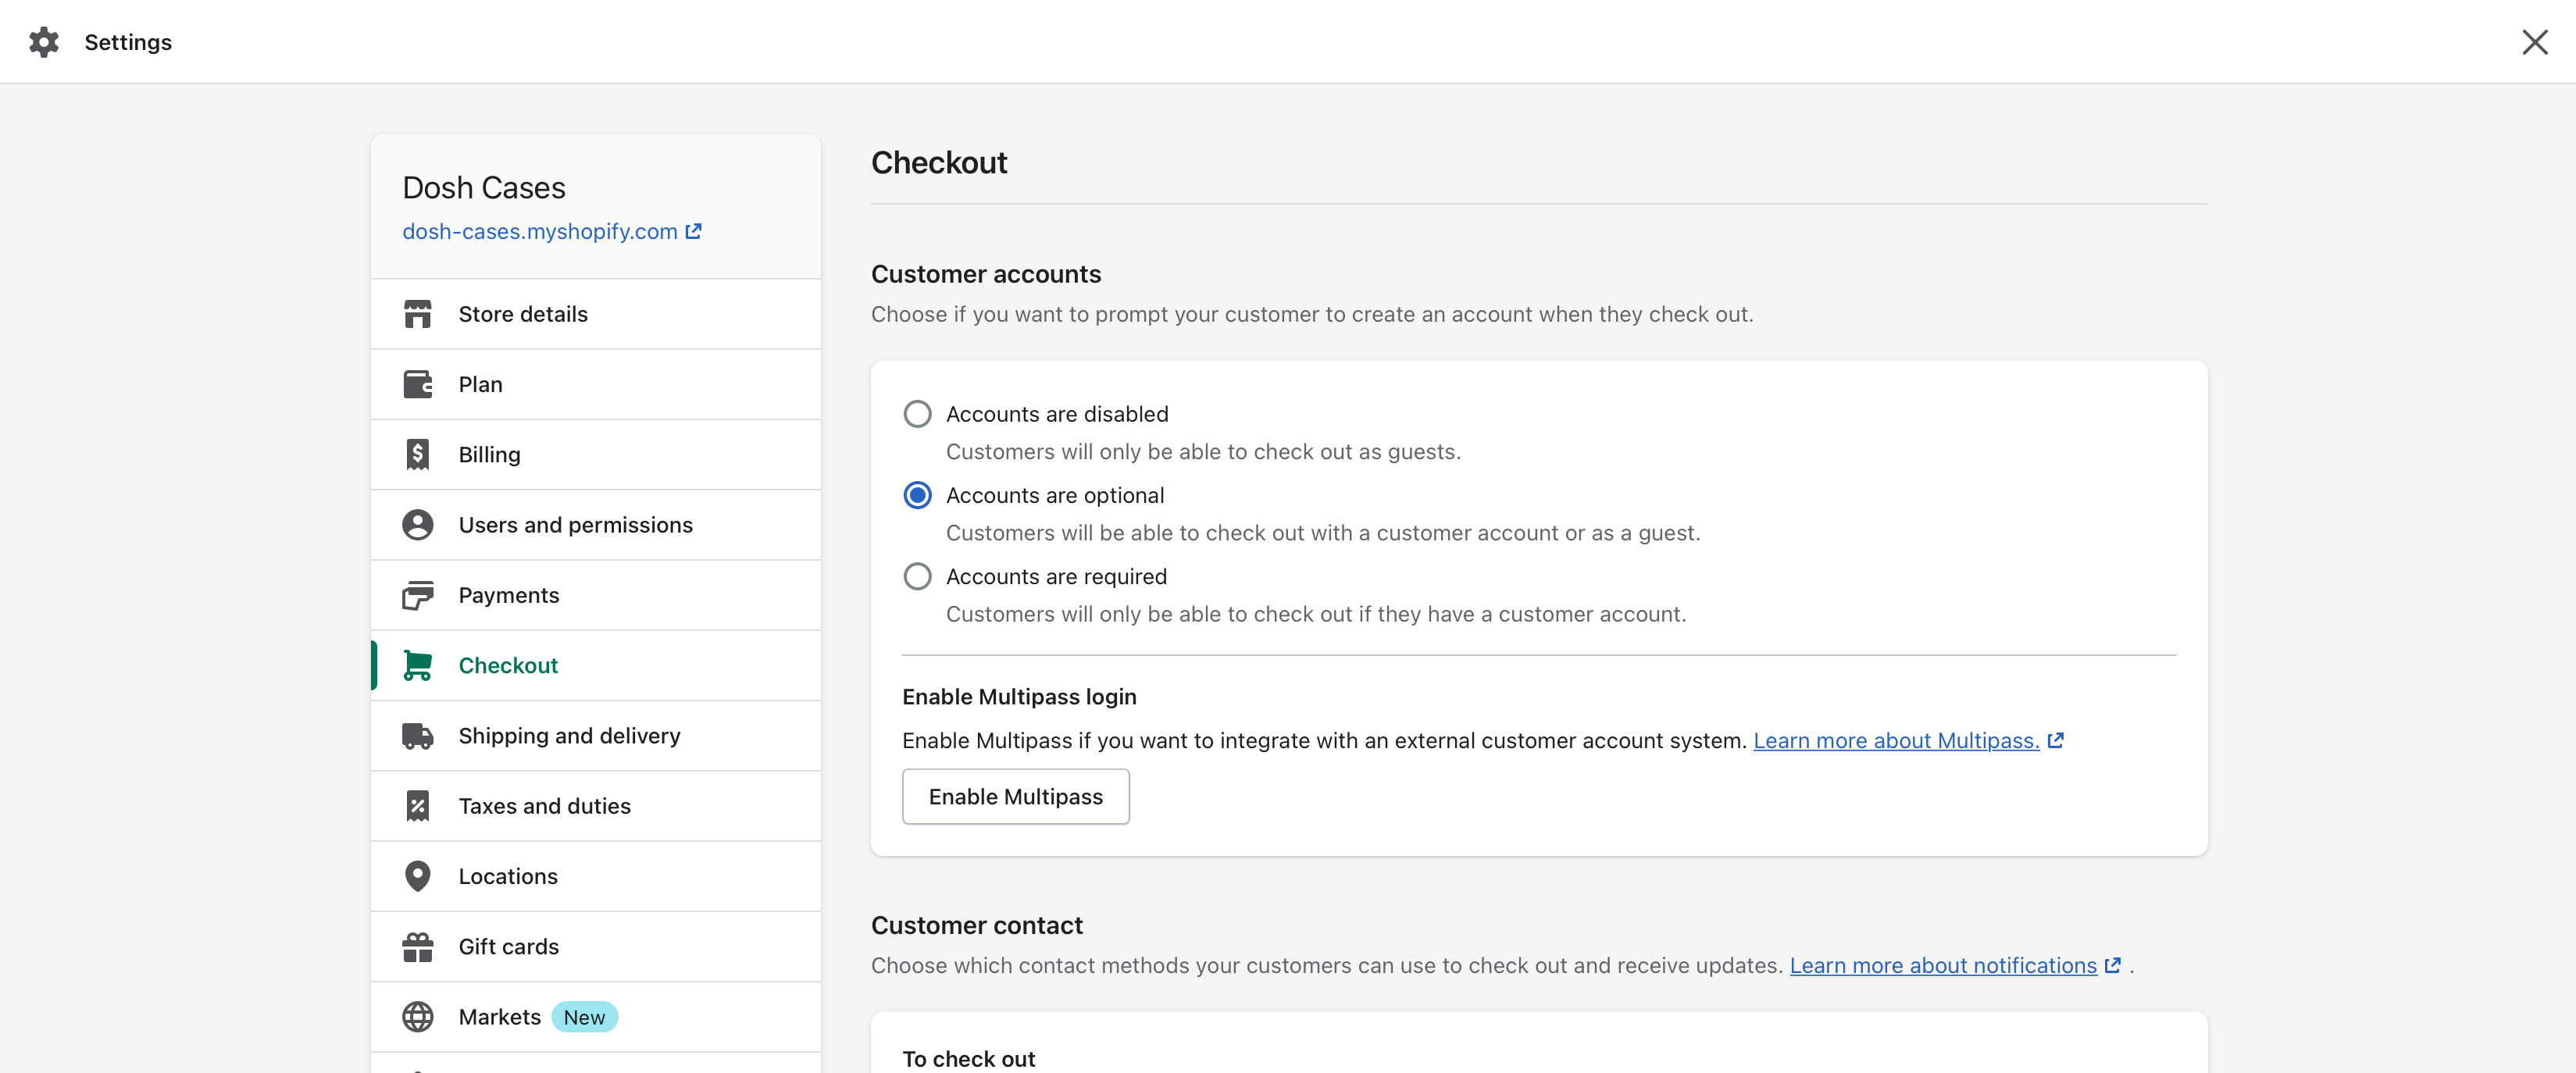Screen dimensions: 2576x1073
Task: Select Accounts are disabled option
Action: tap(917, 414)
